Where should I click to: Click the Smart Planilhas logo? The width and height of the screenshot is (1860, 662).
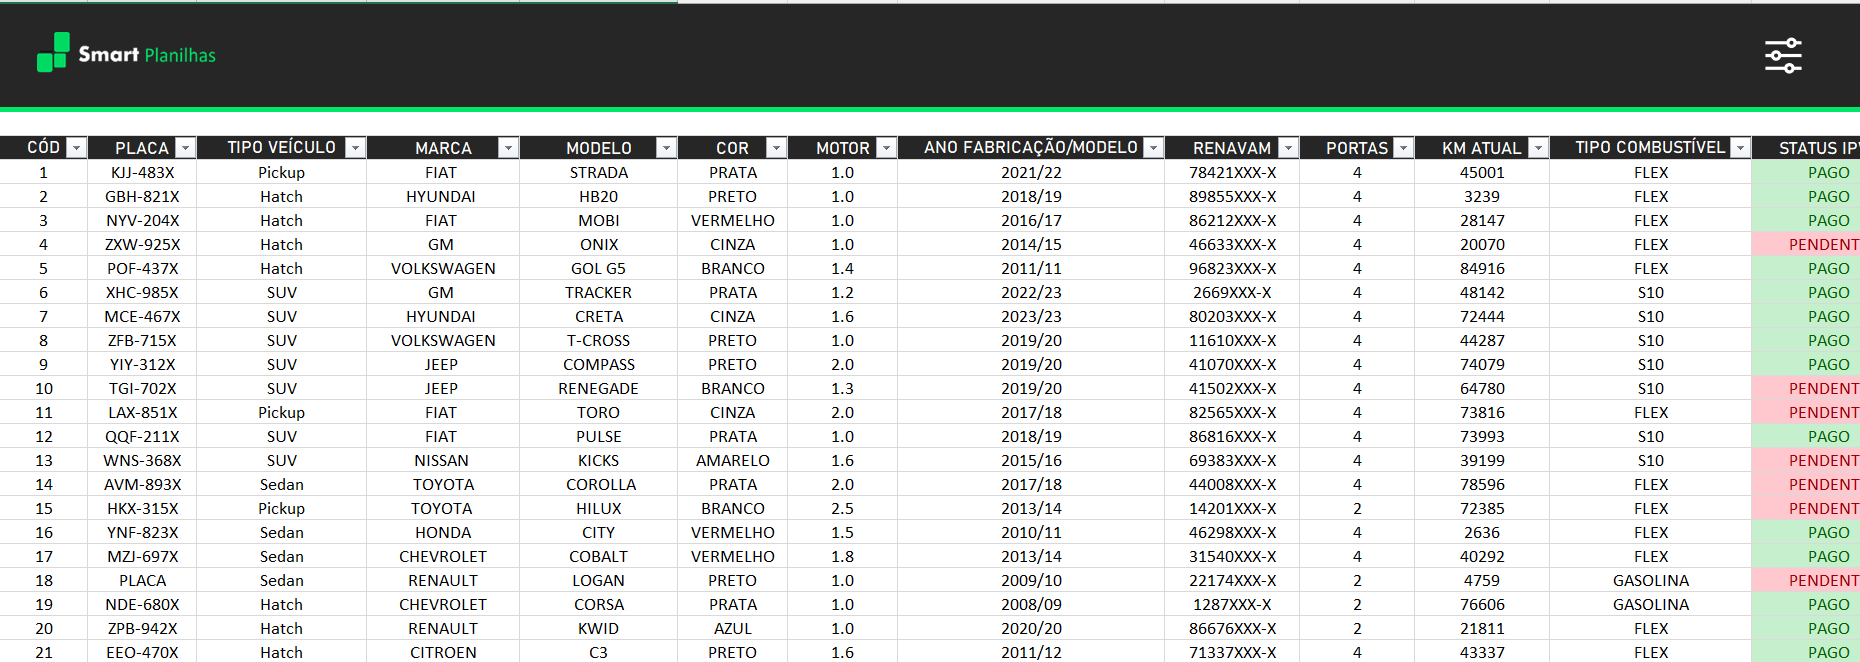(126, 54)
